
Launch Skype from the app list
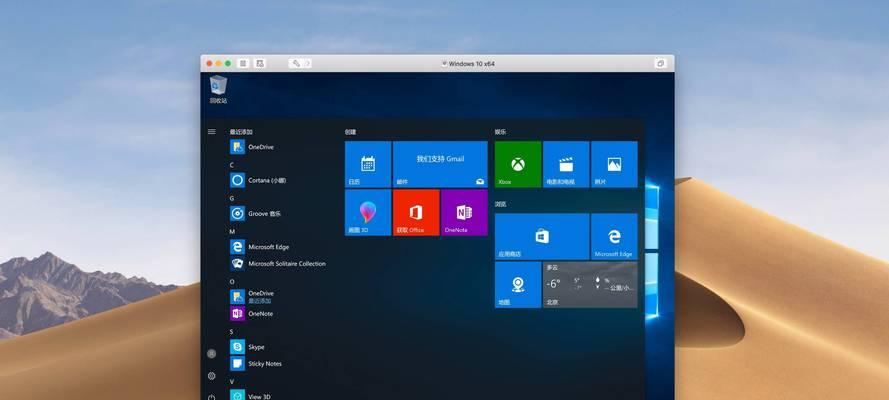coord(247,347)
